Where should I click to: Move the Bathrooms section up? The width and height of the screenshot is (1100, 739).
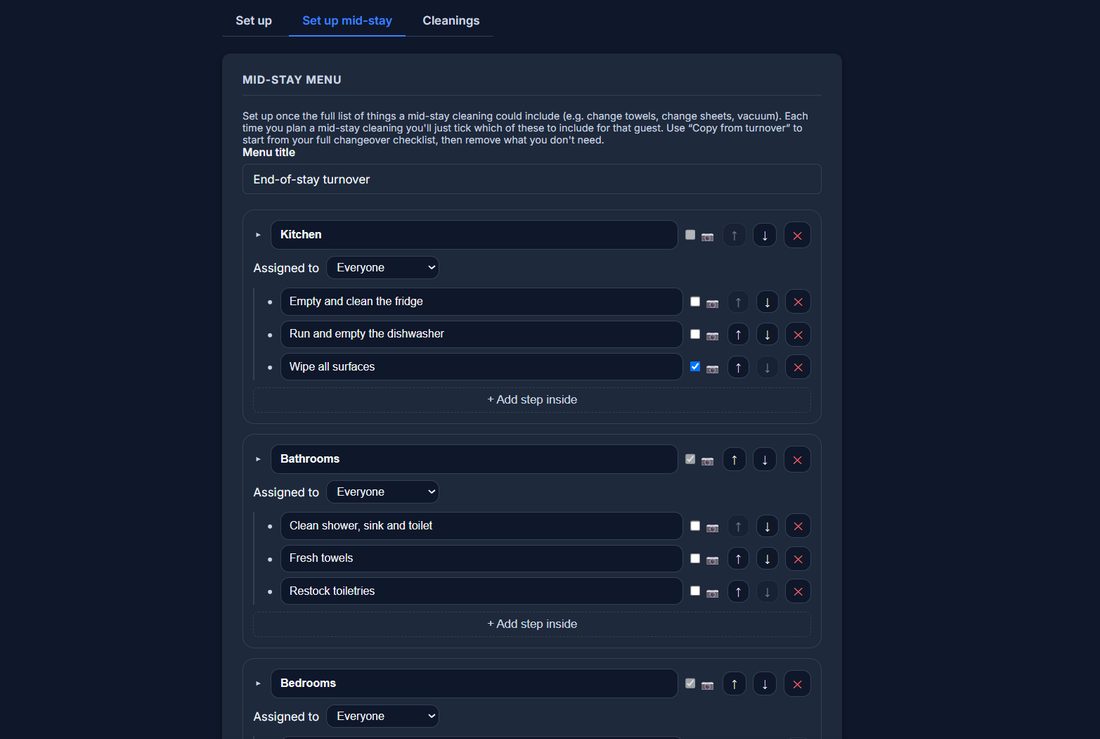pos(735,460)
